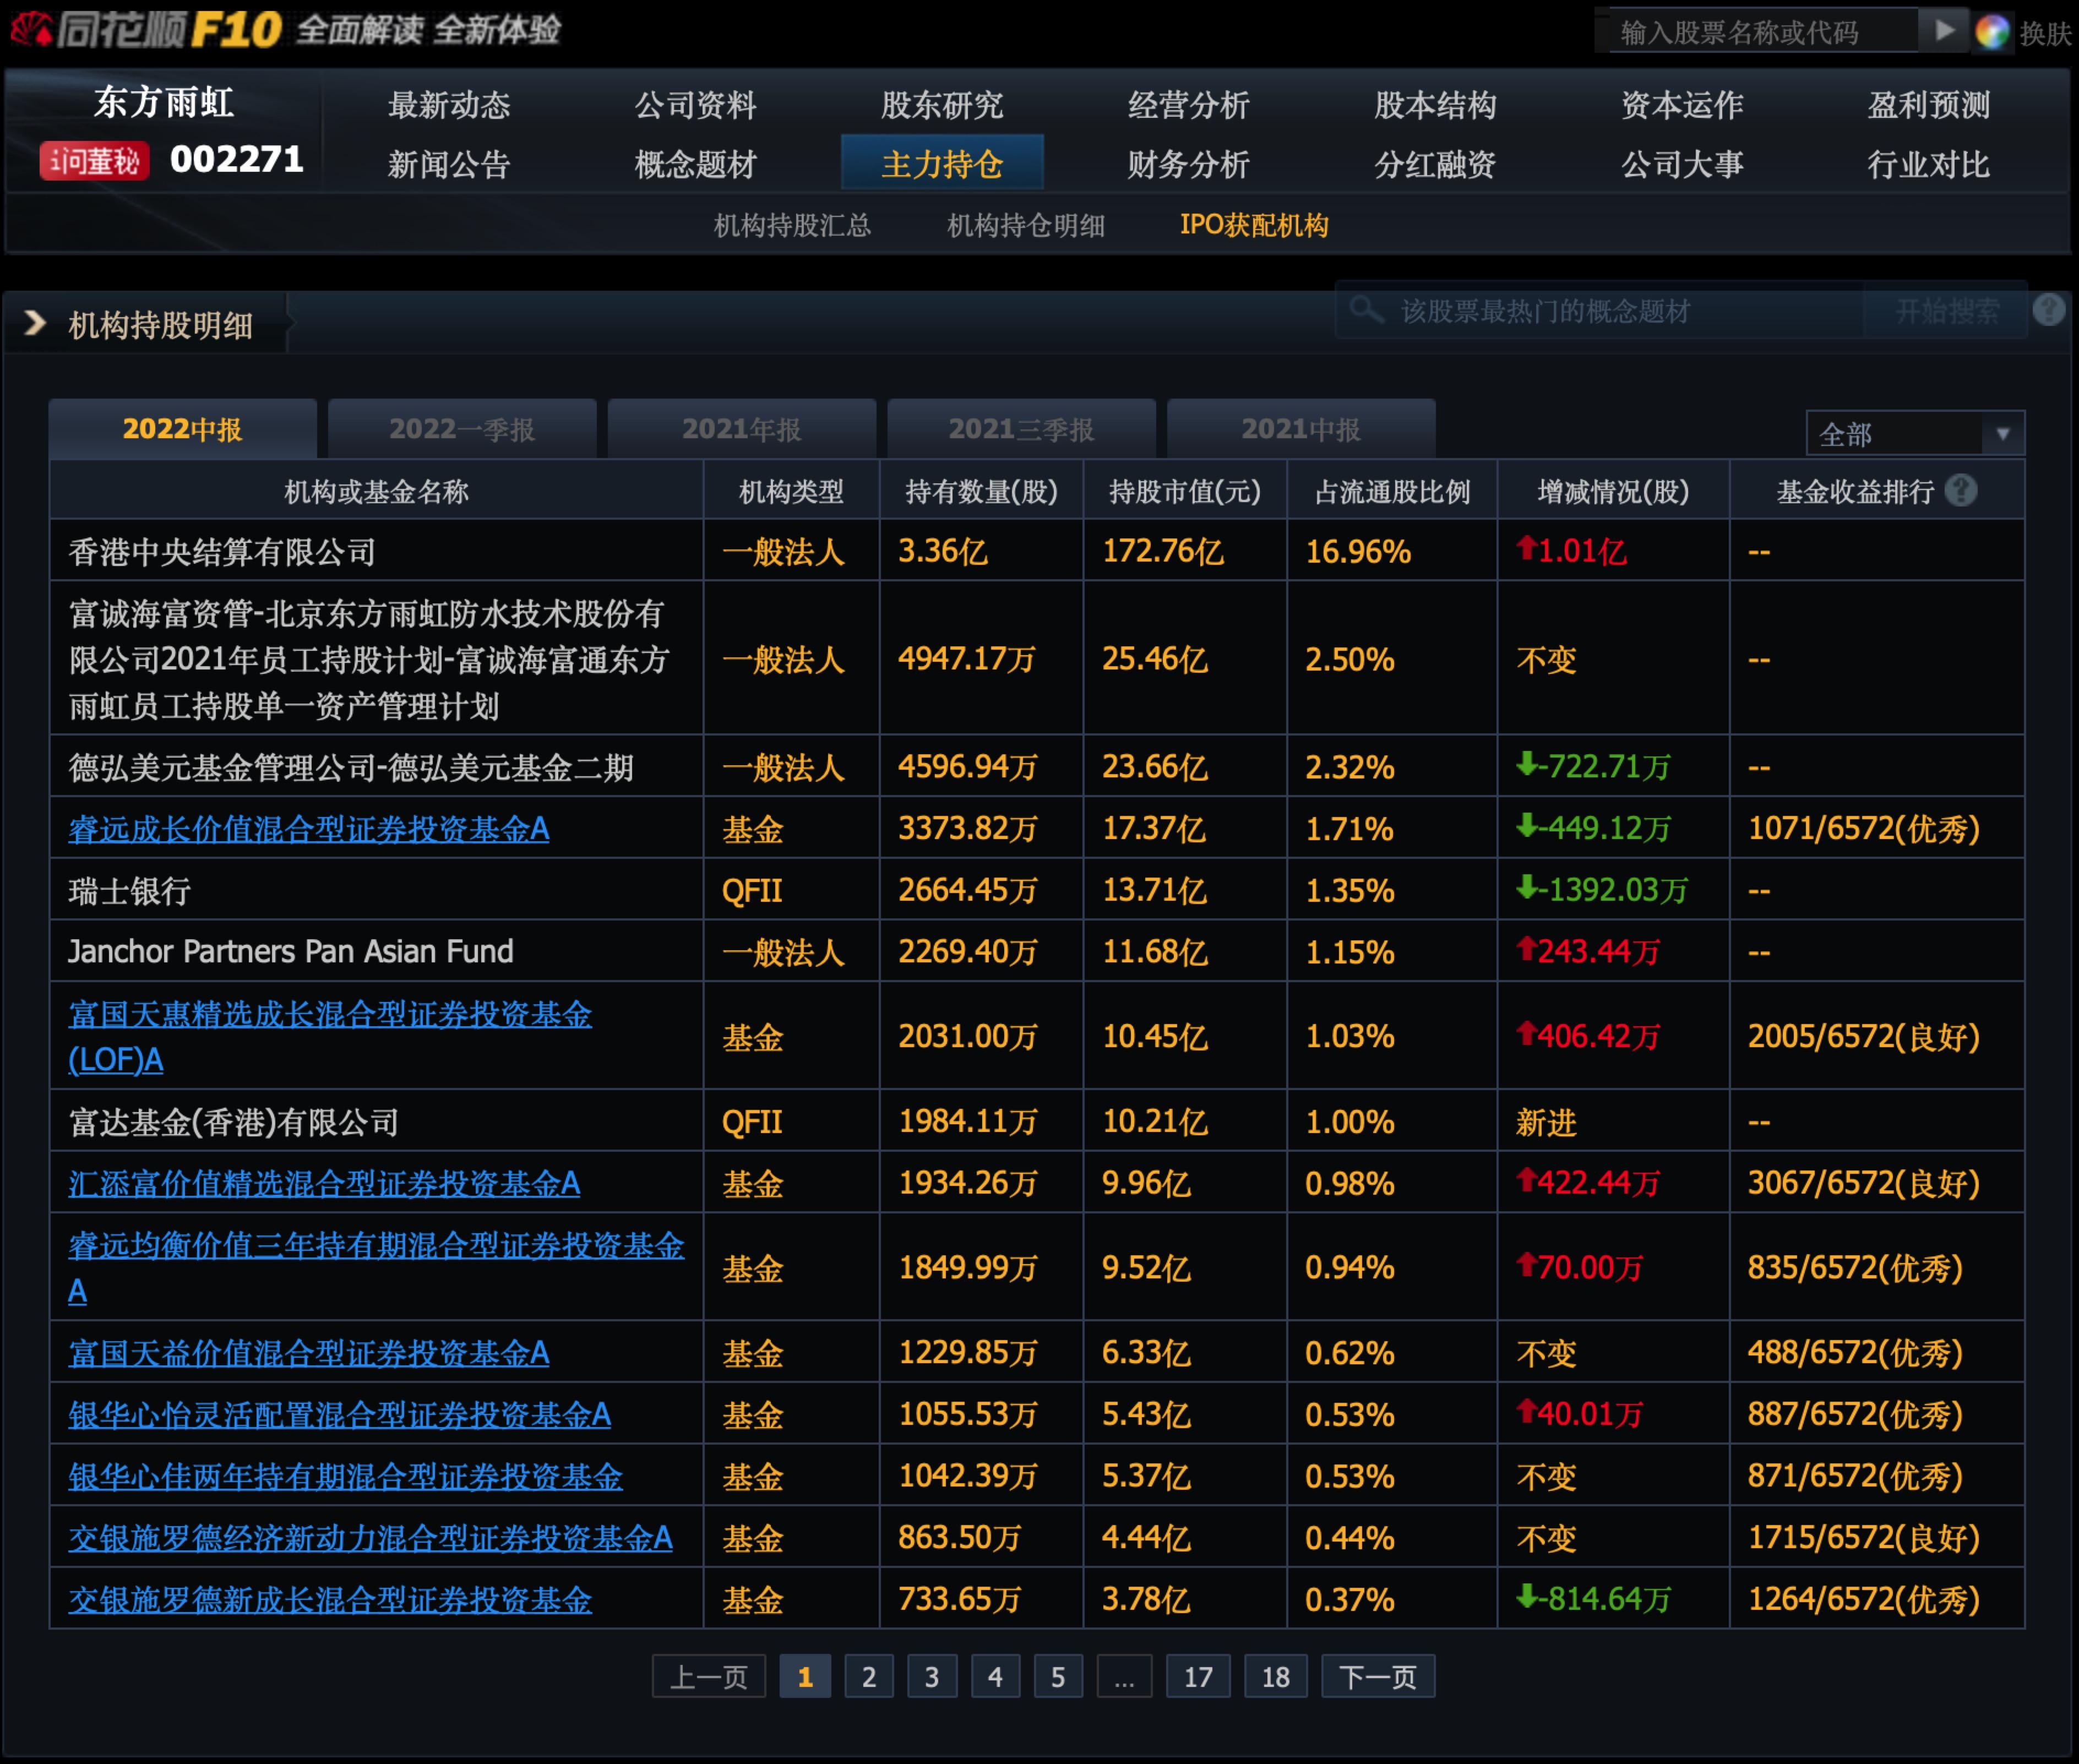Viewport: 2079px width, 1764px height.
Task: Select the 2021年报 report tab
Action: coord(741,429)
